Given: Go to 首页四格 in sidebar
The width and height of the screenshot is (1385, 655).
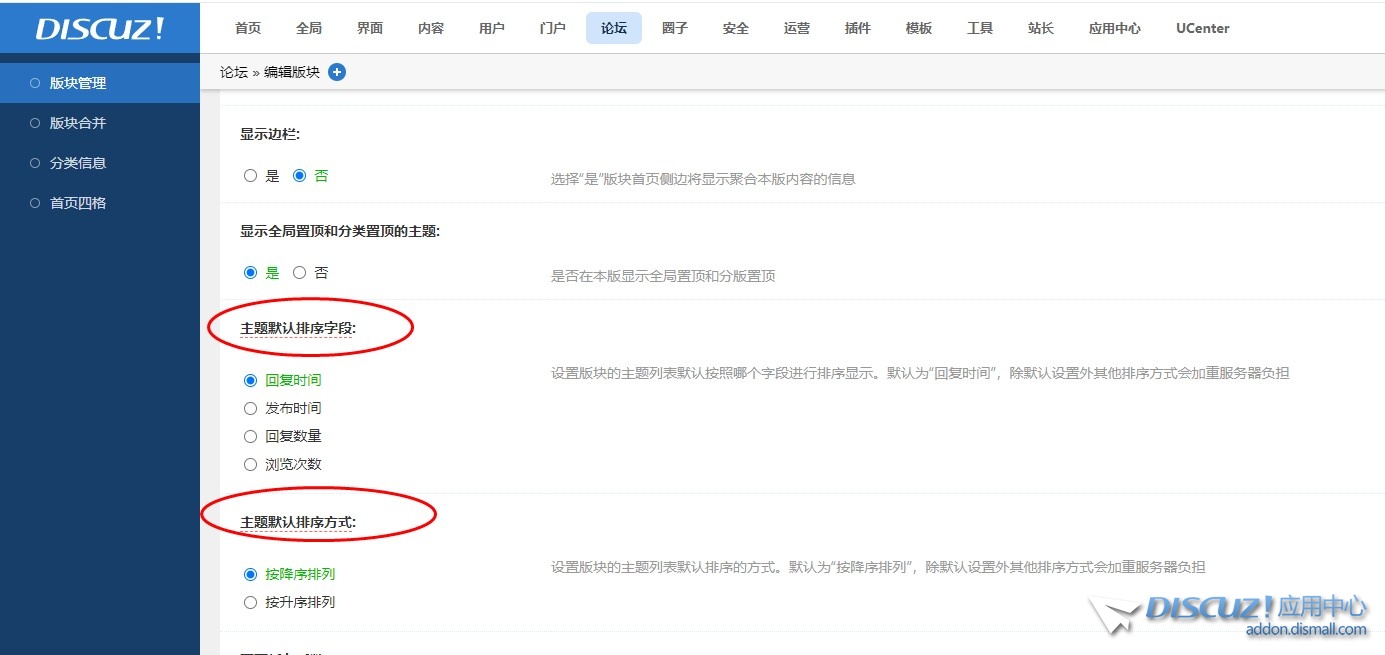Looking at the screenshot, I should (100, 203).
